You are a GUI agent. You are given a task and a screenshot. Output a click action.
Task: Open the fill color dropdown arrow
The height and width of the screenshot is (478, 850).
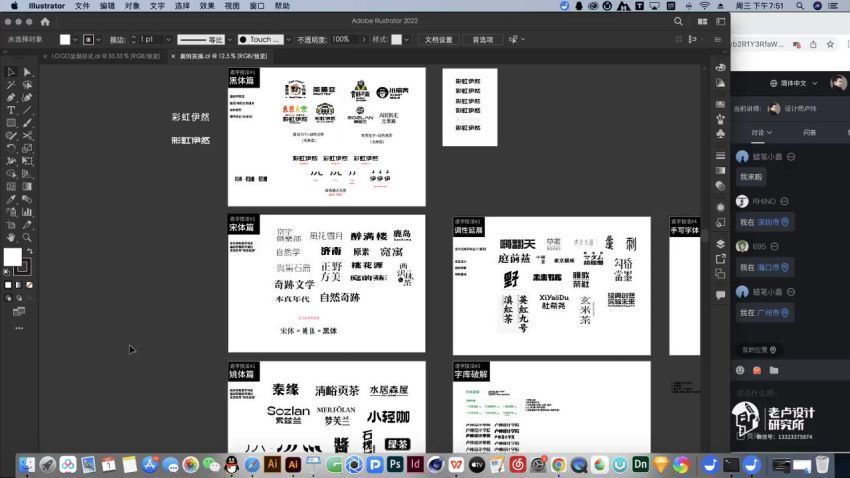pyautogui.click(x=75, y=40)
